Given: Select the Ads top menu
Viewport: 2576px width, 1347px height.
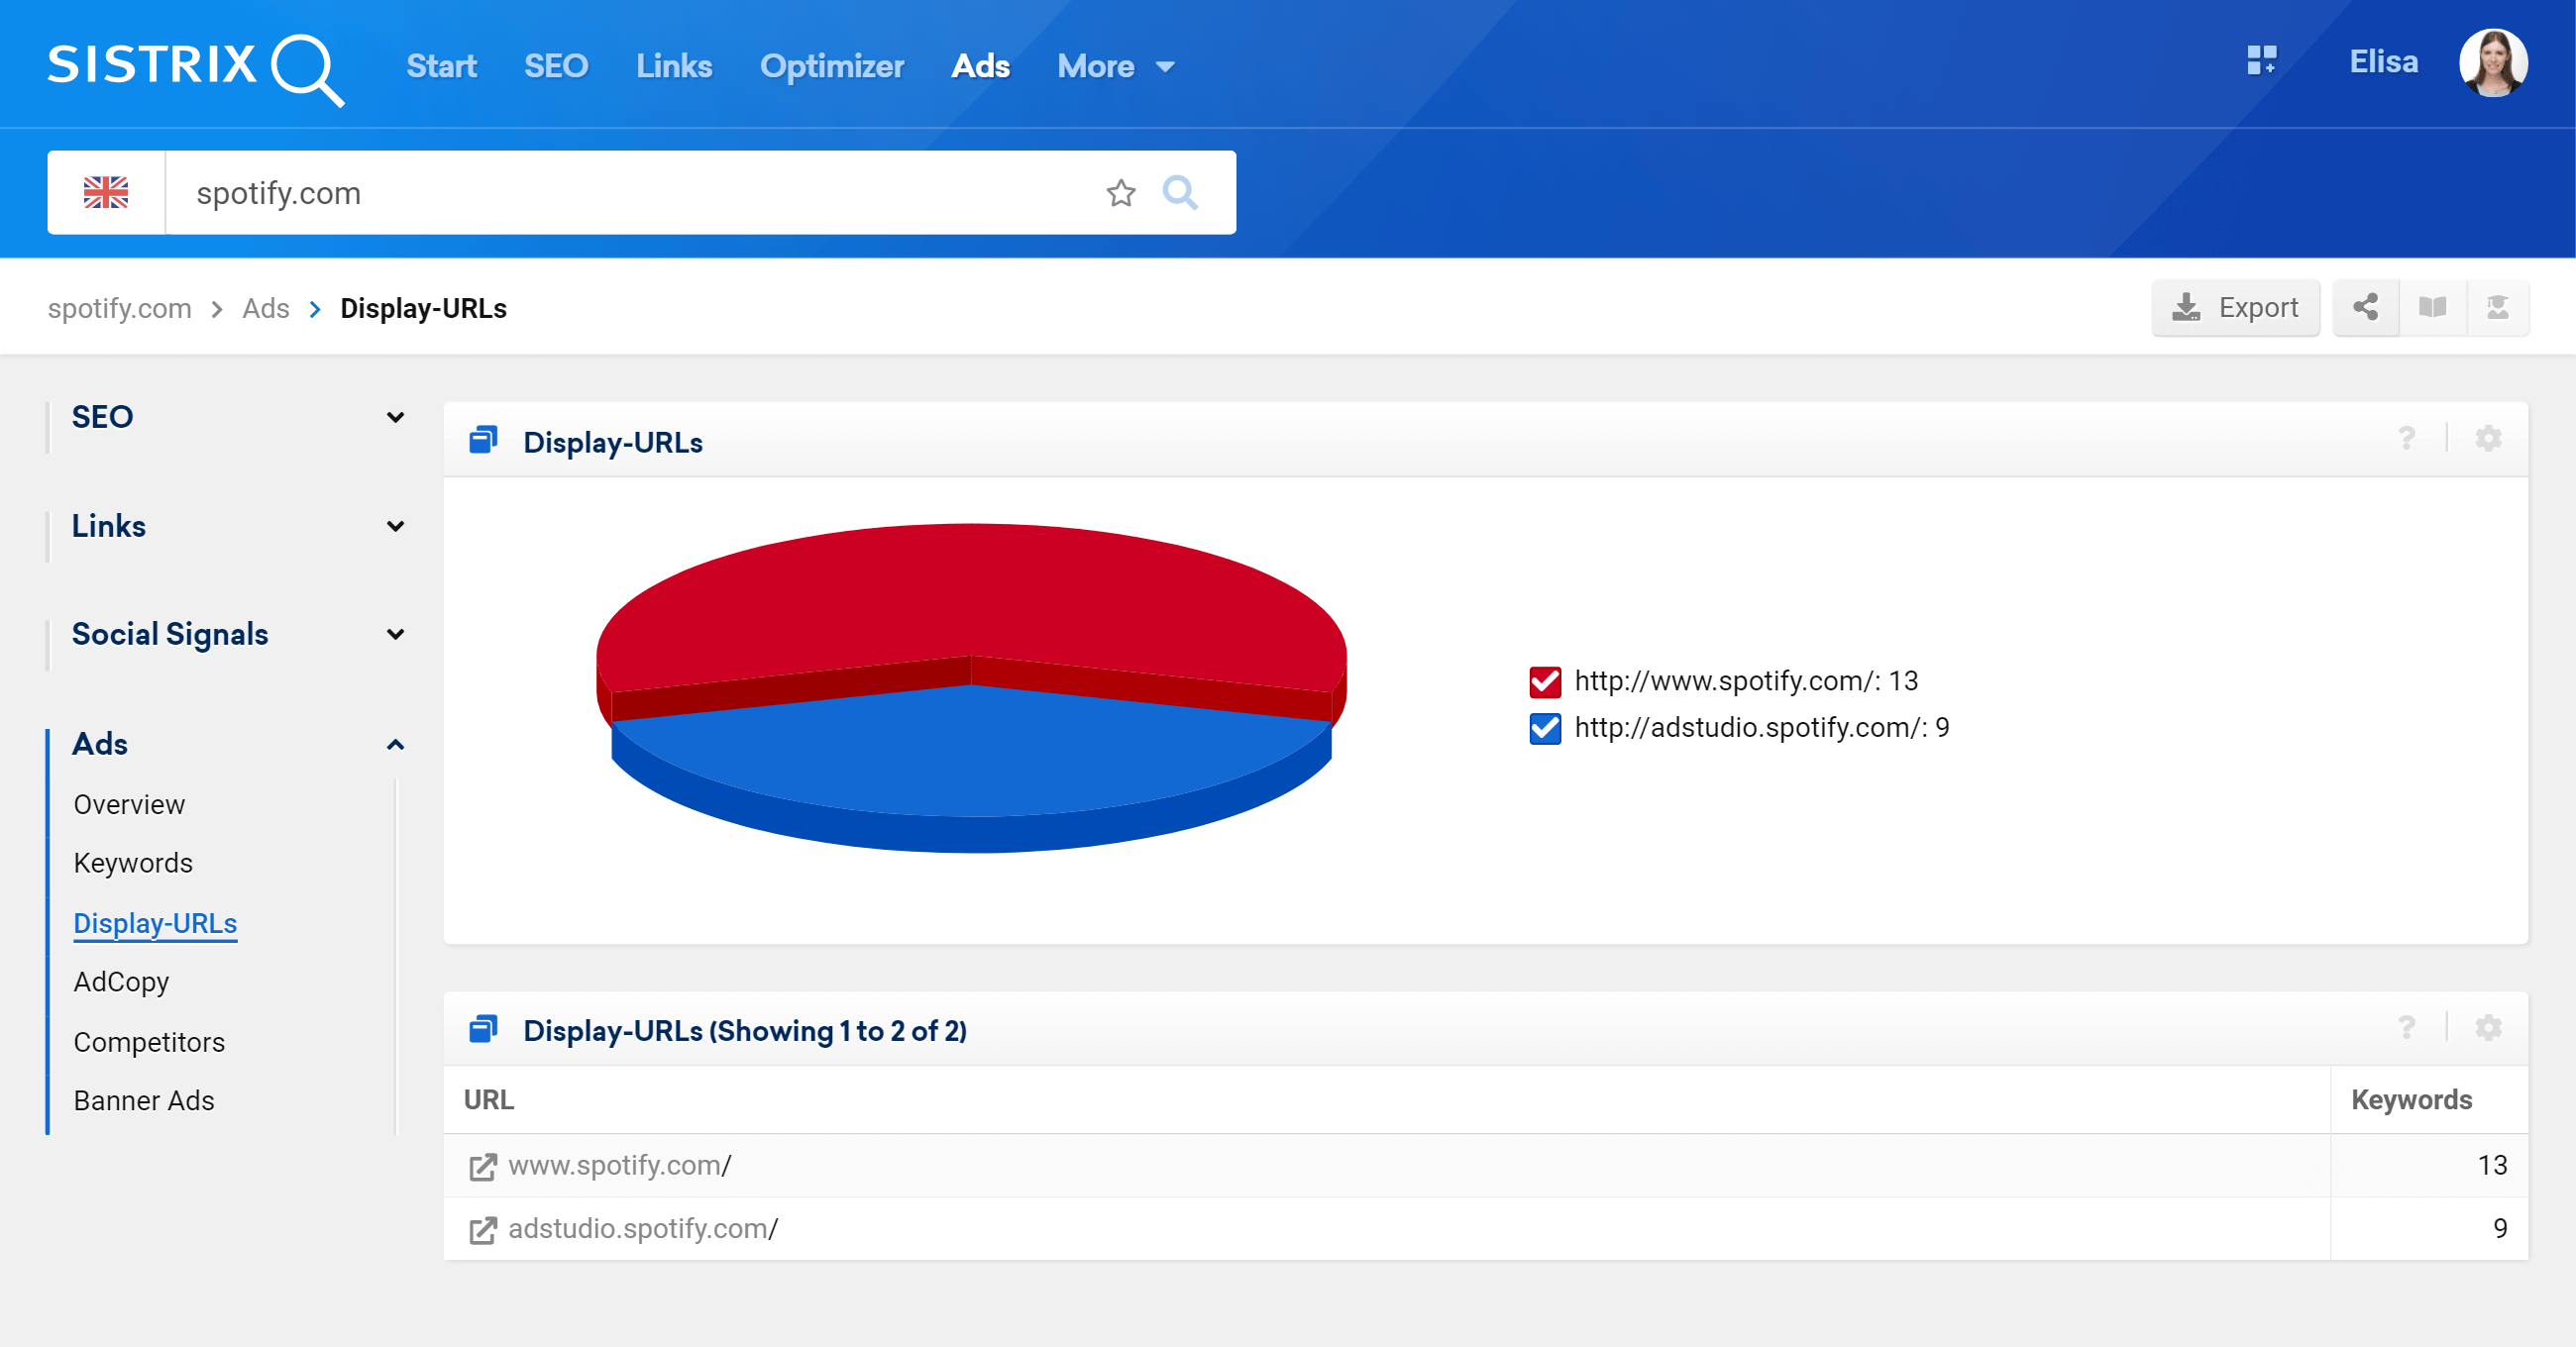Looking at the screenshot, I should click(980, 66).
